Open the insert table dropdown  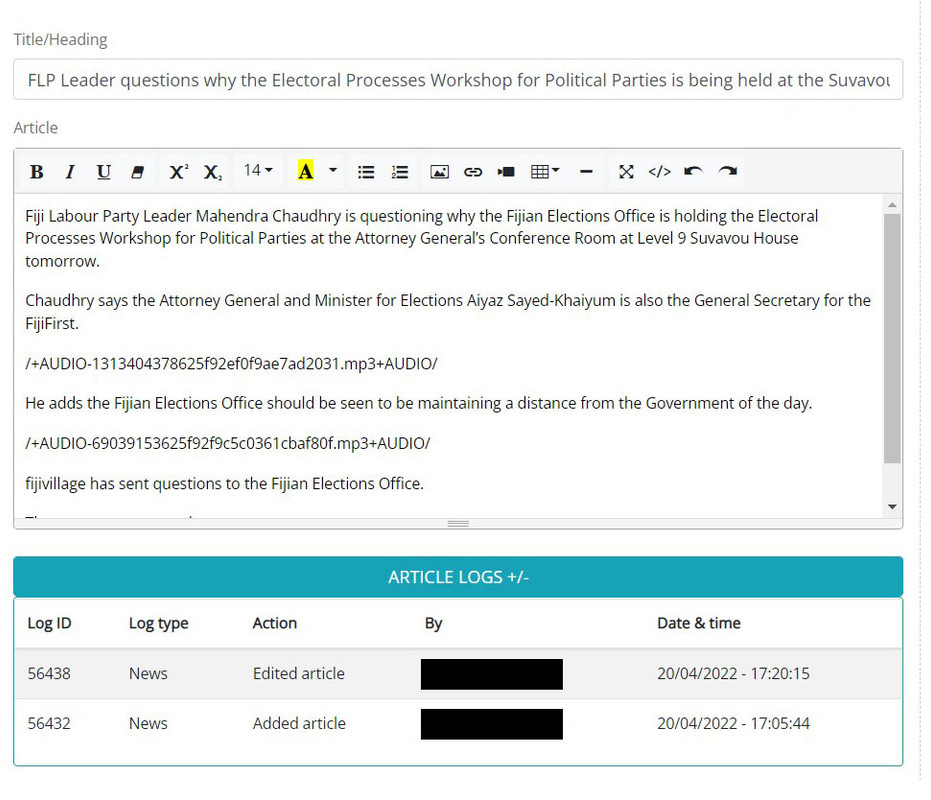pyautogui.click(x=544, y=172)
